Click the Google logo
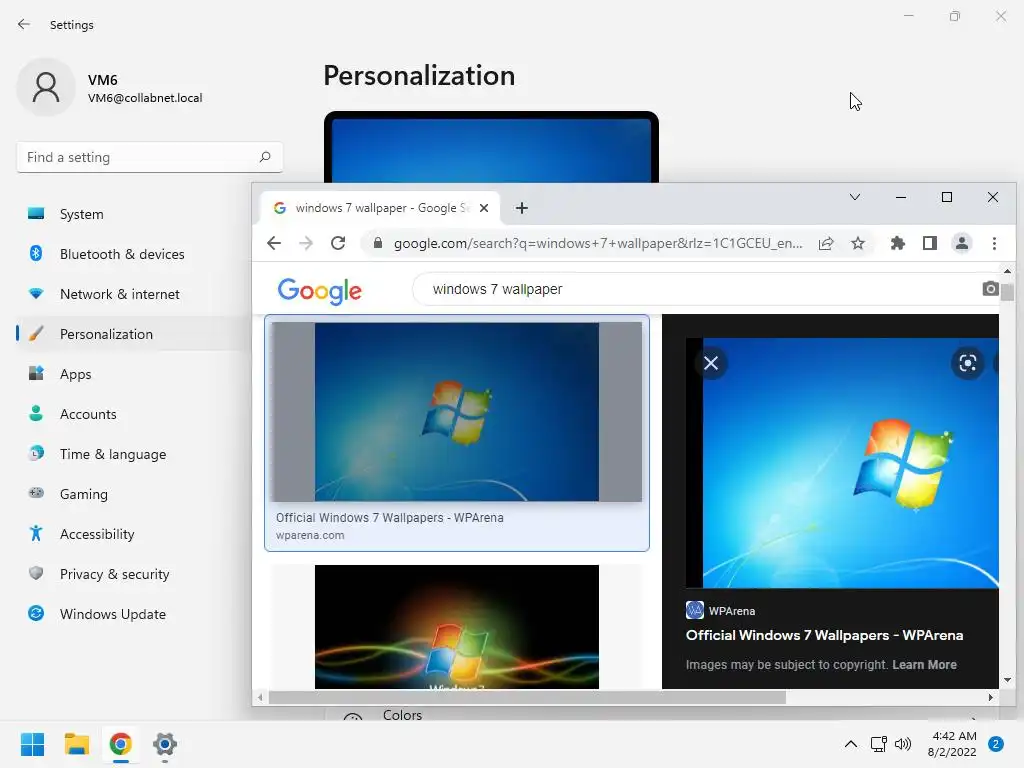Screen dimensions: 1024x768 coord(319,291)
